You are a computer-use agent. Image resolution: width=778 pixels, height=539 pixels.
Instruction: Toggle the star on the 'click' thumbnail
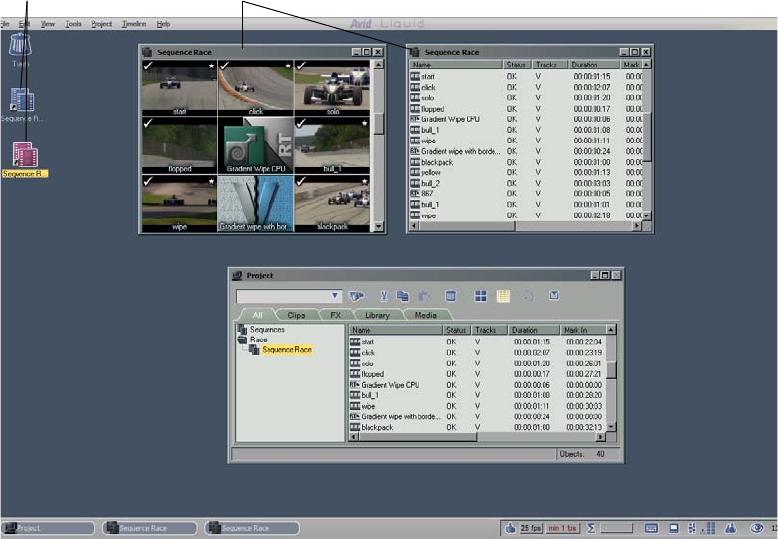point(287,67)
